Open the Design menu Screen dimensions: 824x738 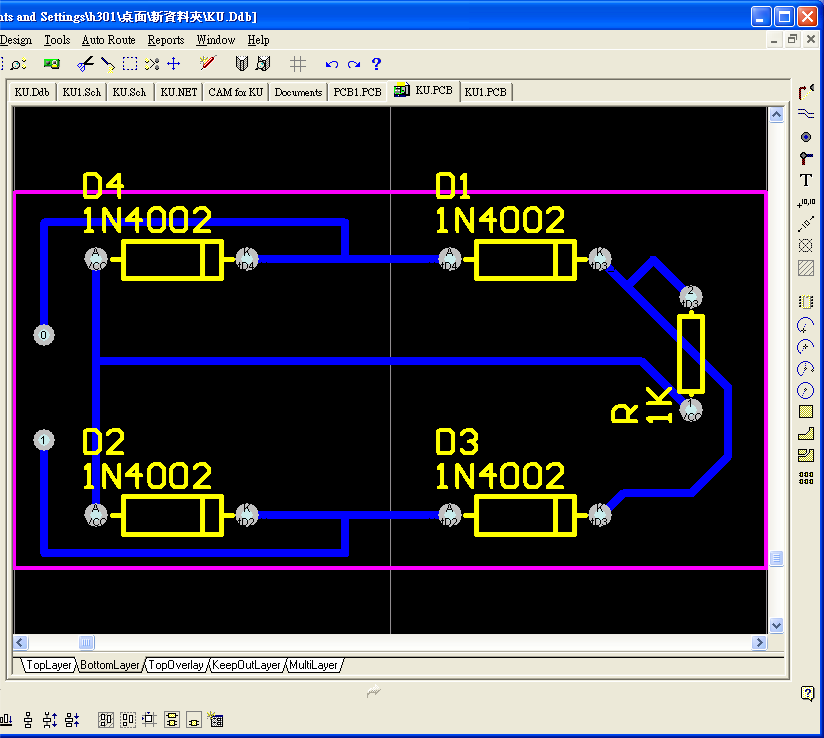point(16,40)
